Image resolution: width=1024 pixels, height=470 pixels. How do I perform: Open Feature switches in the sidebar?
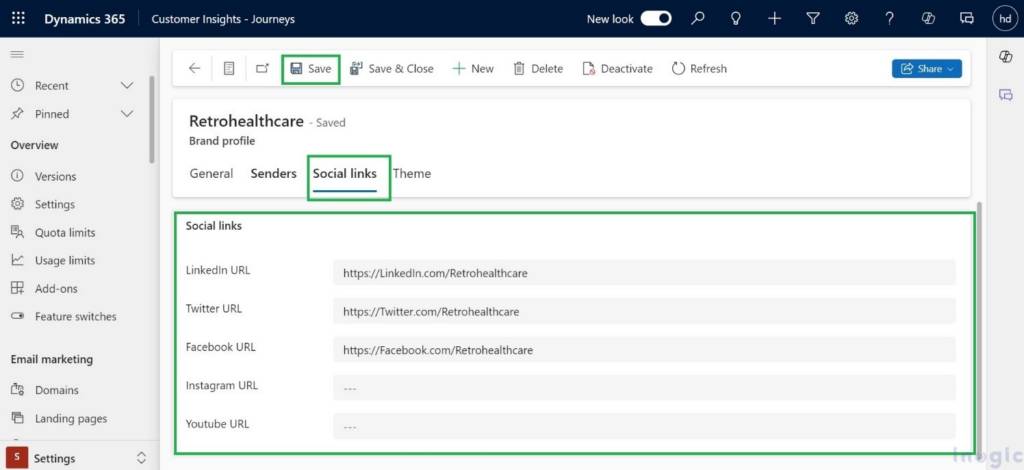coord(75,317)
